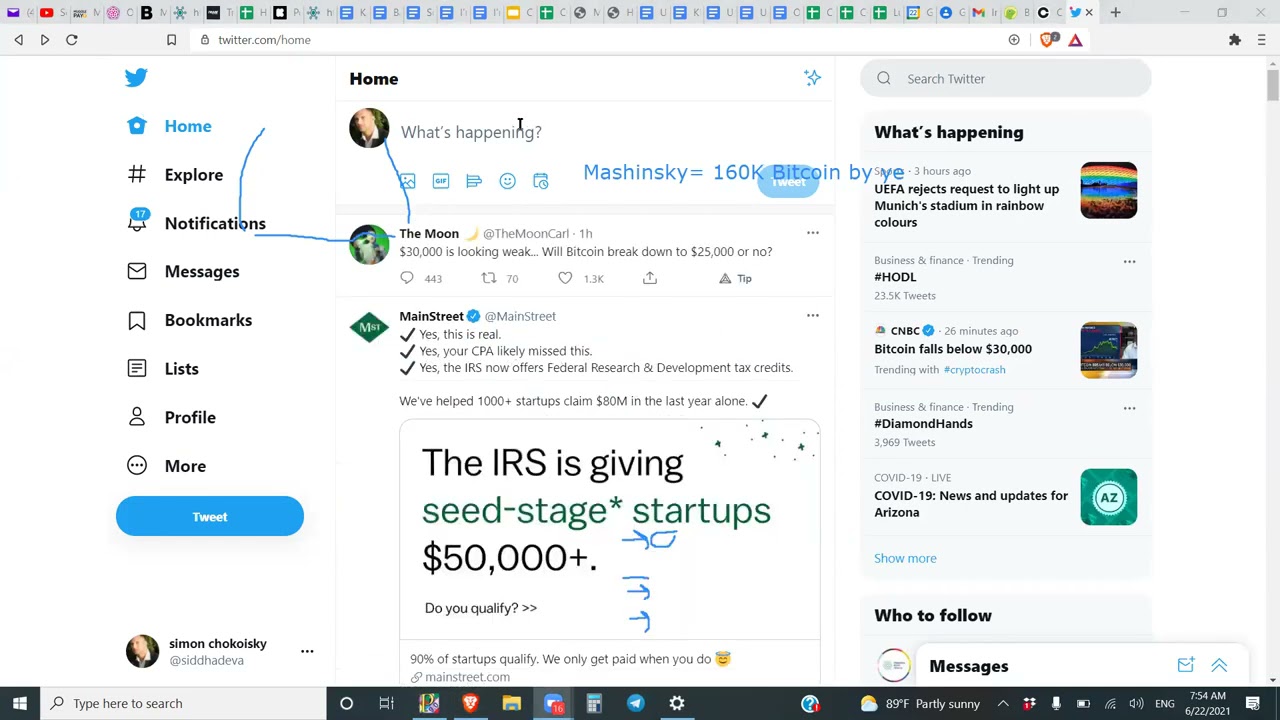Open UEFA rainbow stadium thumbnail

(x=1108, y=190)
